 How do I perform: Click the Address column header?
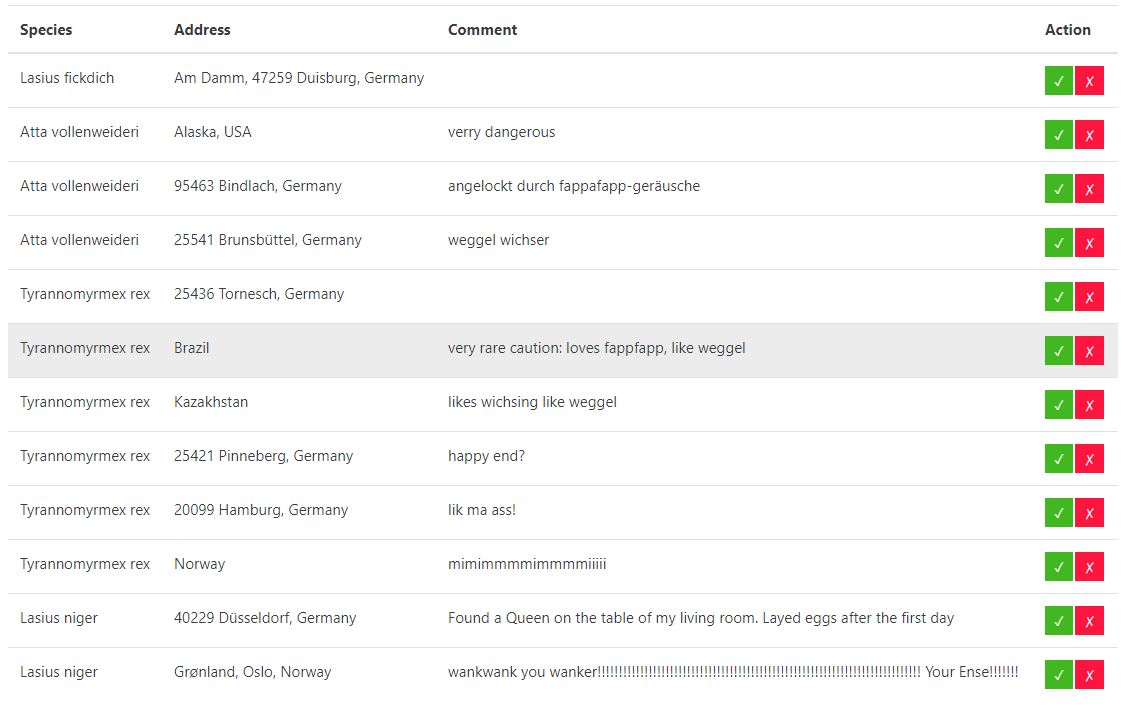click(202, 30)
